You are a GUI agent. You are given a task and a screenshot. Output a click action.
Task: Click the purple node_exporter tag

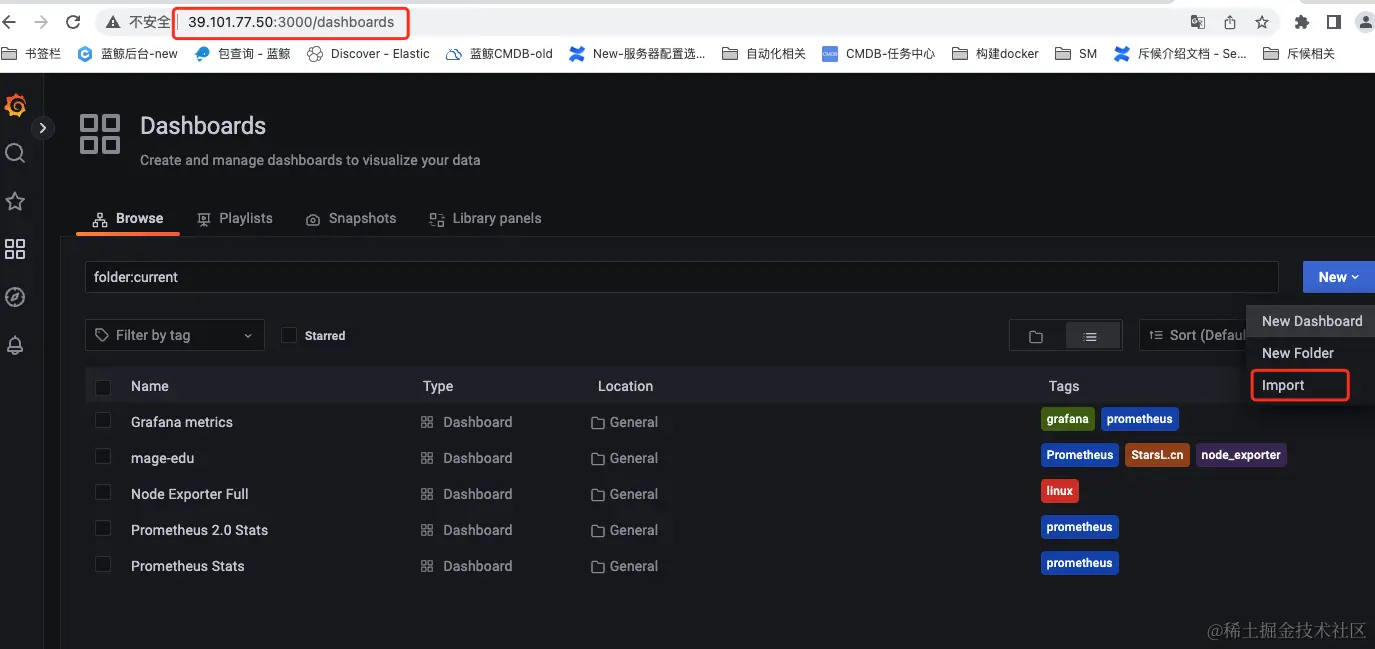click(1241, 455)
